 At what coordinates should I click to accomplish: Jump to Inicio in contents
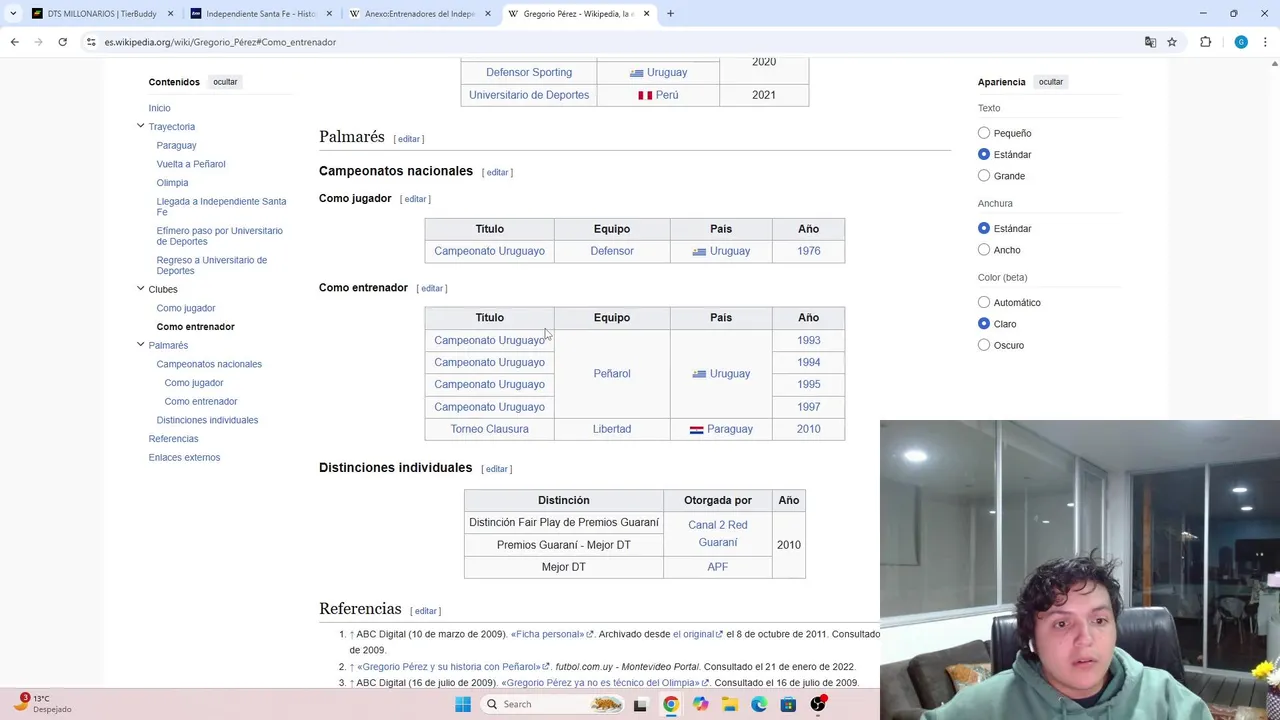159,108
